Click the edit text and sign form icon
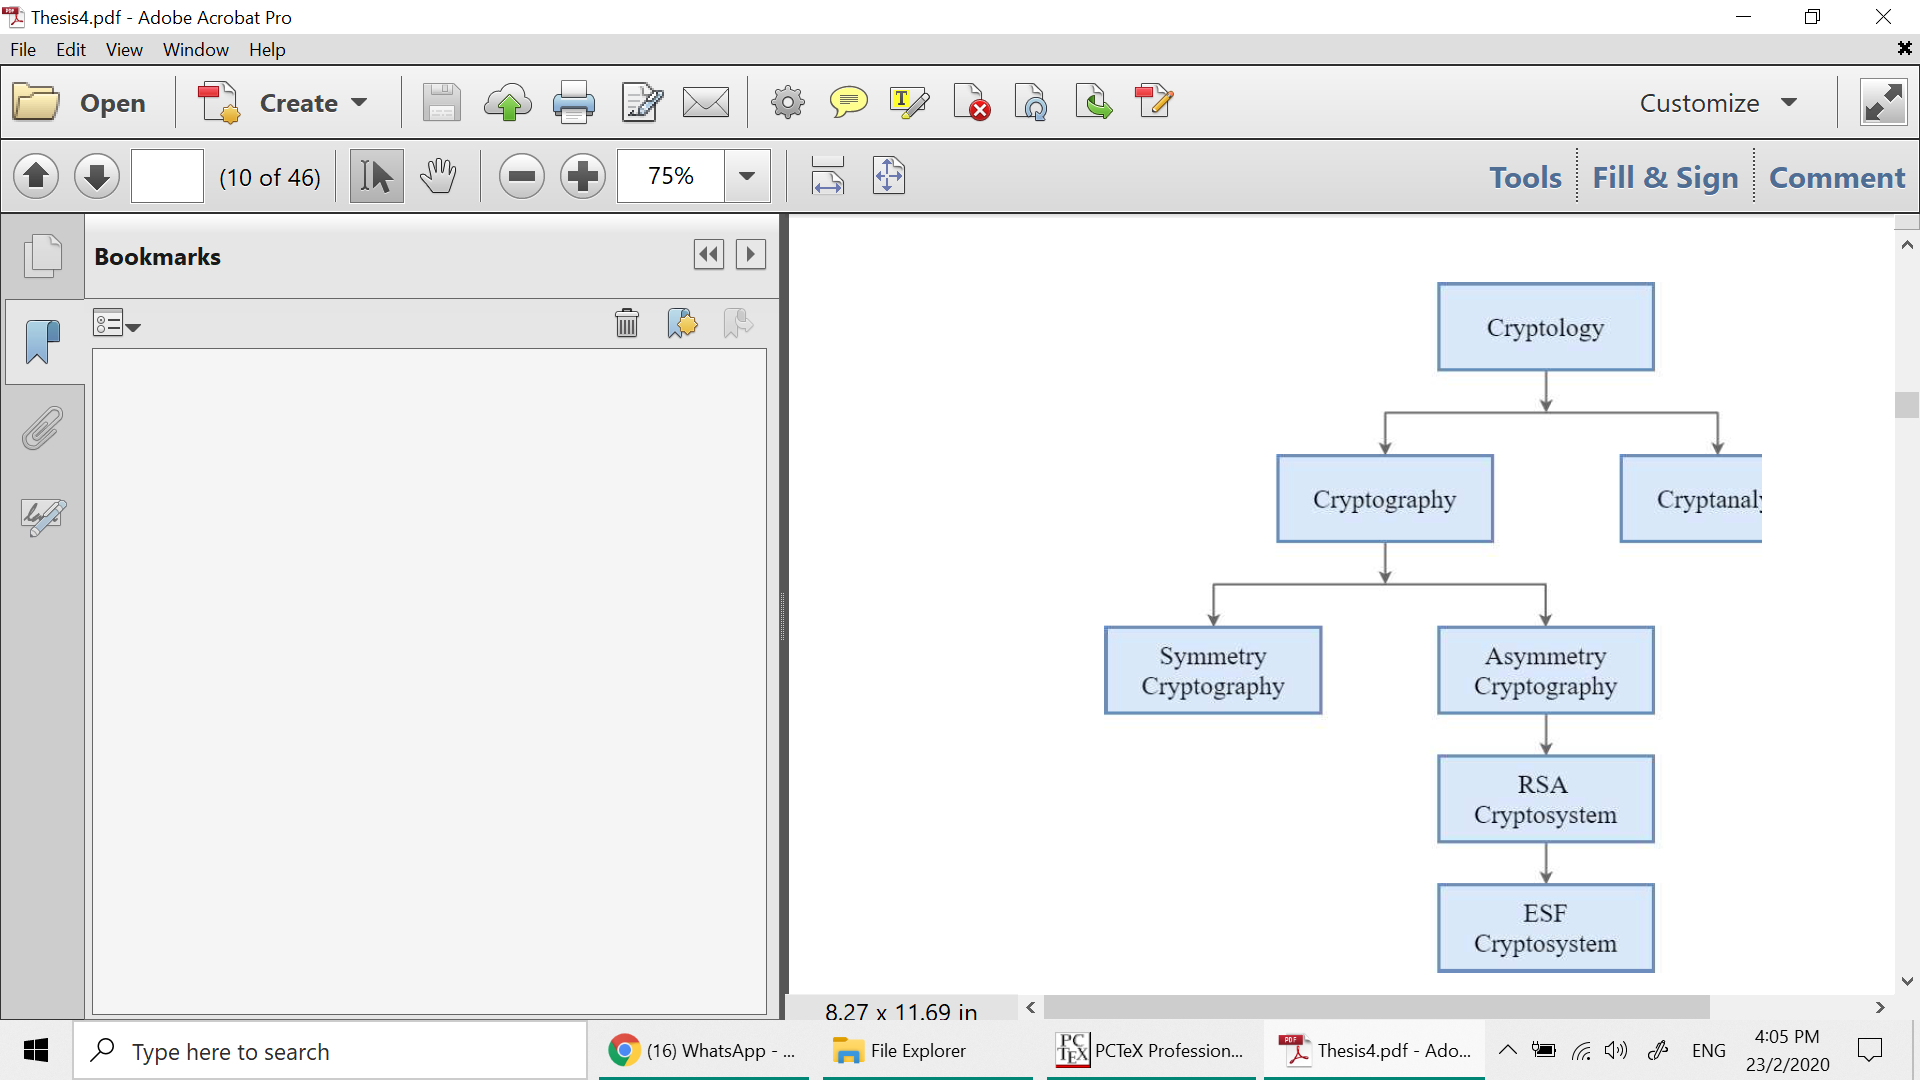Screen dimensions: 1920x1080 pyautogui.click(x=641, y=102)
